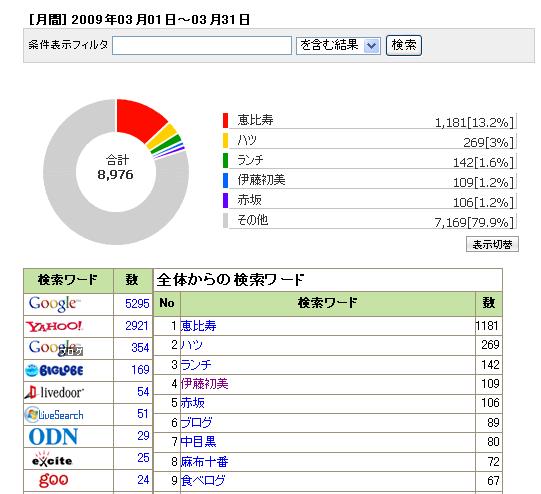Click the Yahoo! logo in the table

coord(54,326)
